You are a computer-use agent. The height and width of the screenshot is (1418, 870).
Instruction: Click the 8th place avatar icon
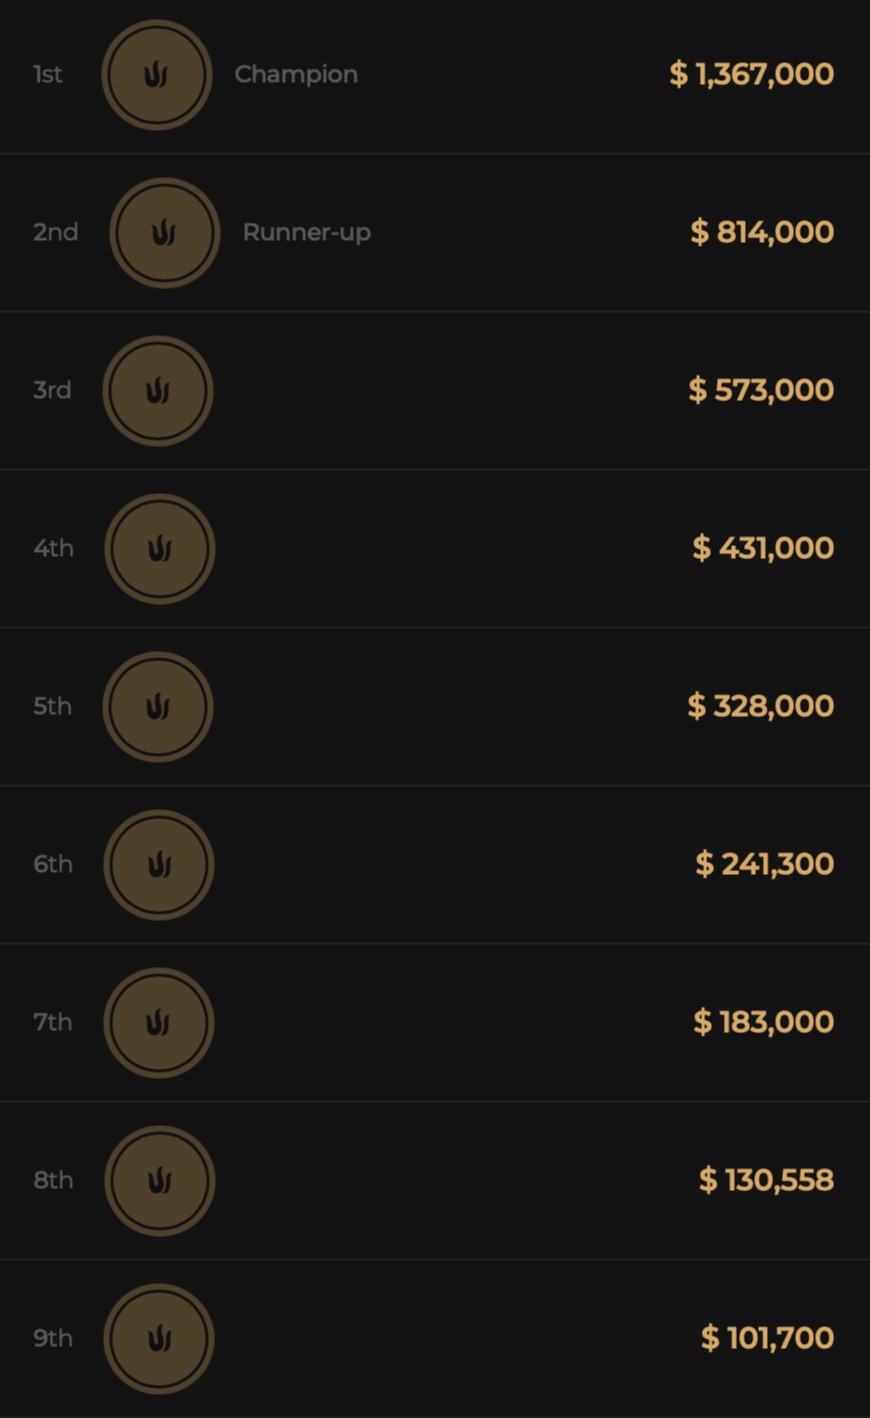[x=159, y=1181]
